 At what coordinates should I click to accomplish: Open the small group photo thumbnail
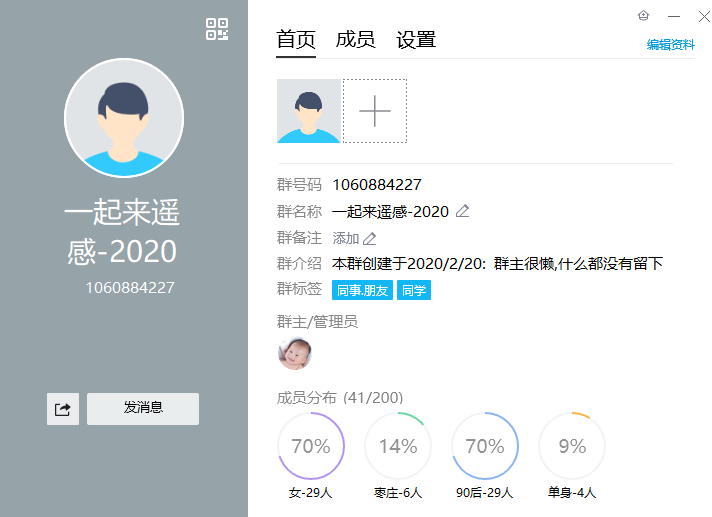(309, 111)
